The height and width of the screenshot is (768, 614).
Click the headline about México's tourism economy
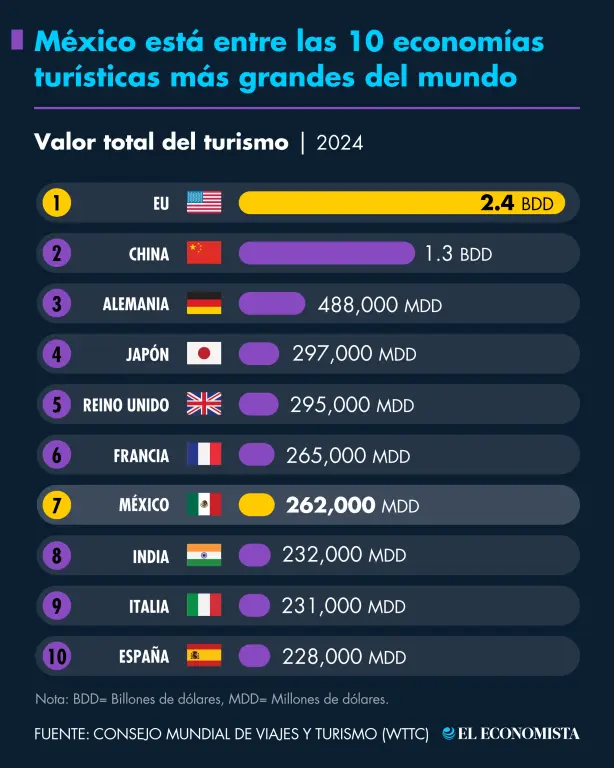pos(290,59)
